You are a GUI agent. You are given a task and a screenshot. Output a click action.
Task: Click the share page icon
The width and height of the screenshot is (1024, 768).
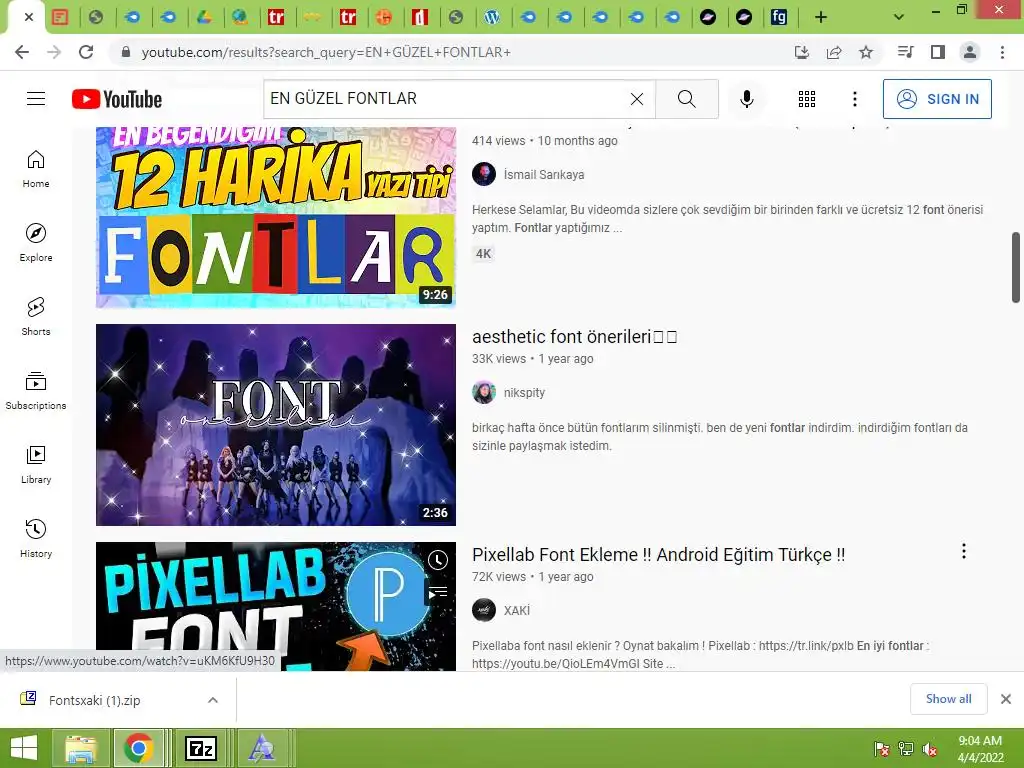[x=834, y=52]
